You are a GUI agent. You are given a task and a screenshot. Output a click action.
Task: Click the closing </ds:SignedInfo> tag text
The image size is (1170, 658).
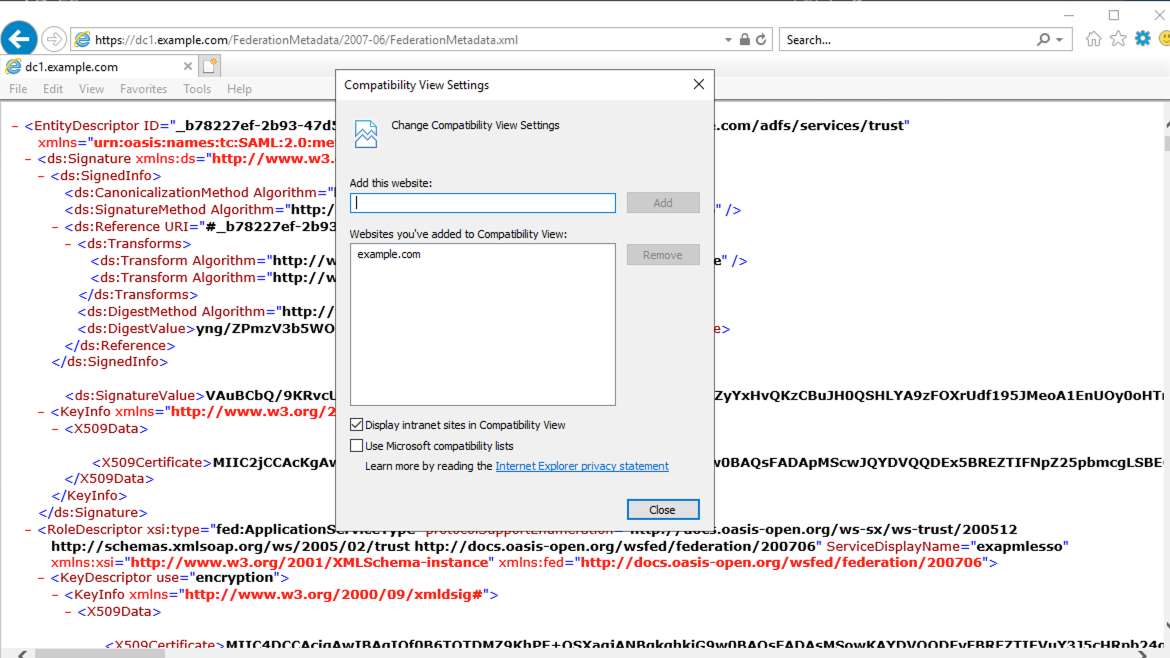tap(110, 362)
